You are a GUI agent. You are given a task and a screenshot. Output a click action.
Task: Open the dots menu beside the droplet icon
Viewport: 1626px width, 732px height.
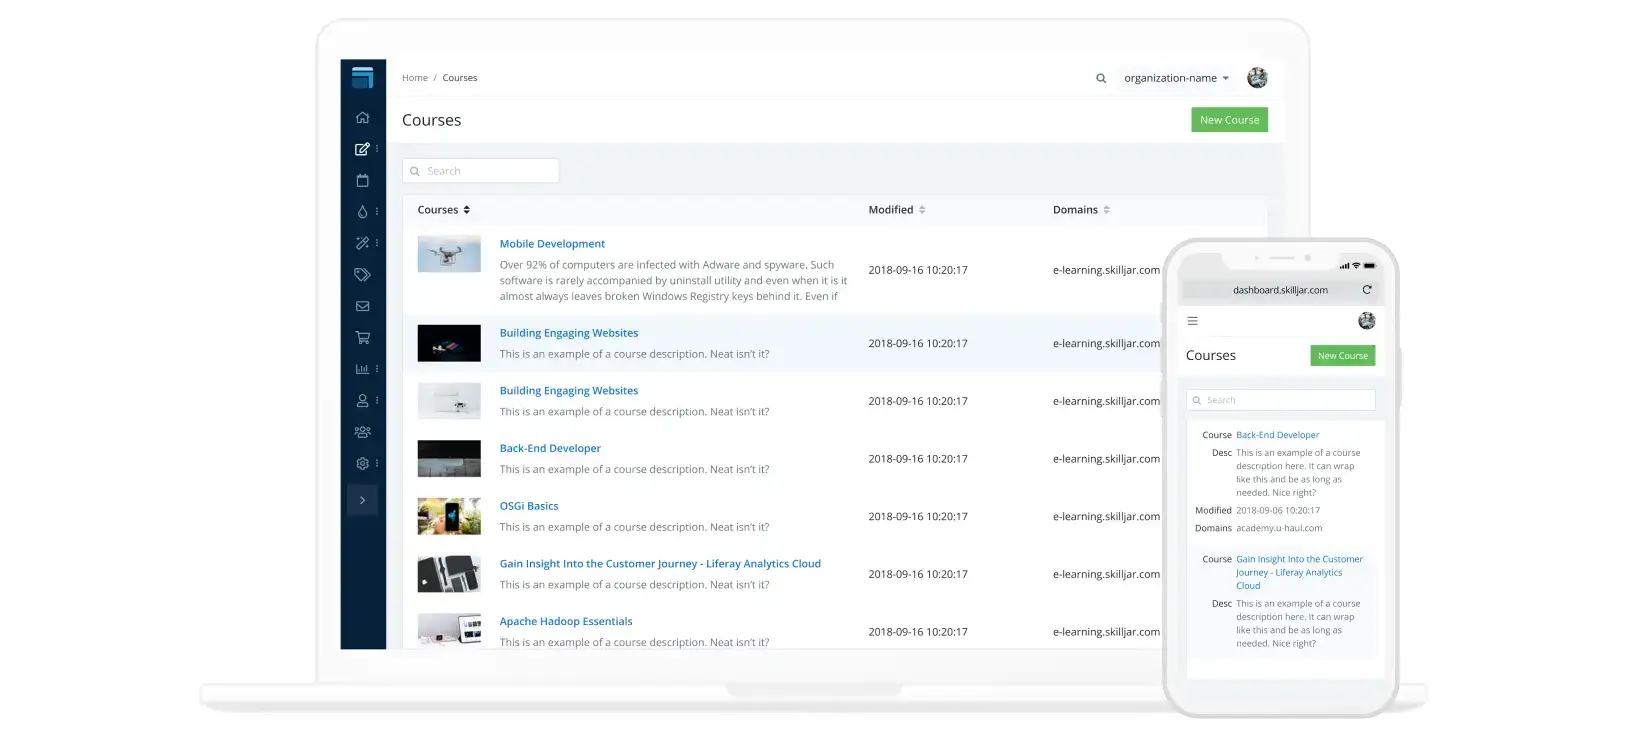click(377, 212)
